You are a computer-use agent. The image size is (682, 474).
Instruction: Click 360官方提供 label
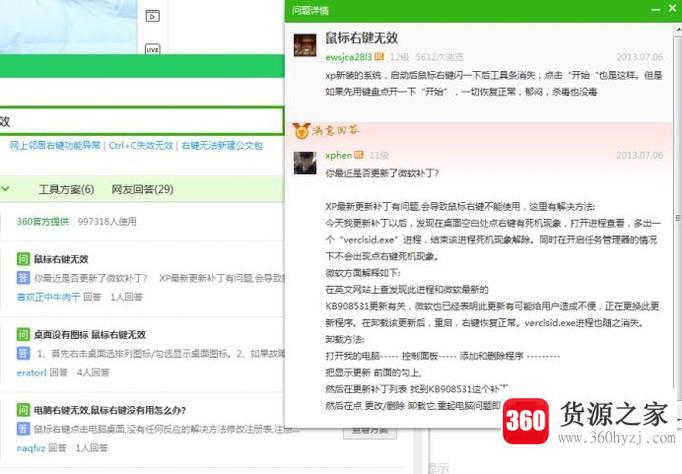click(43, 222)
